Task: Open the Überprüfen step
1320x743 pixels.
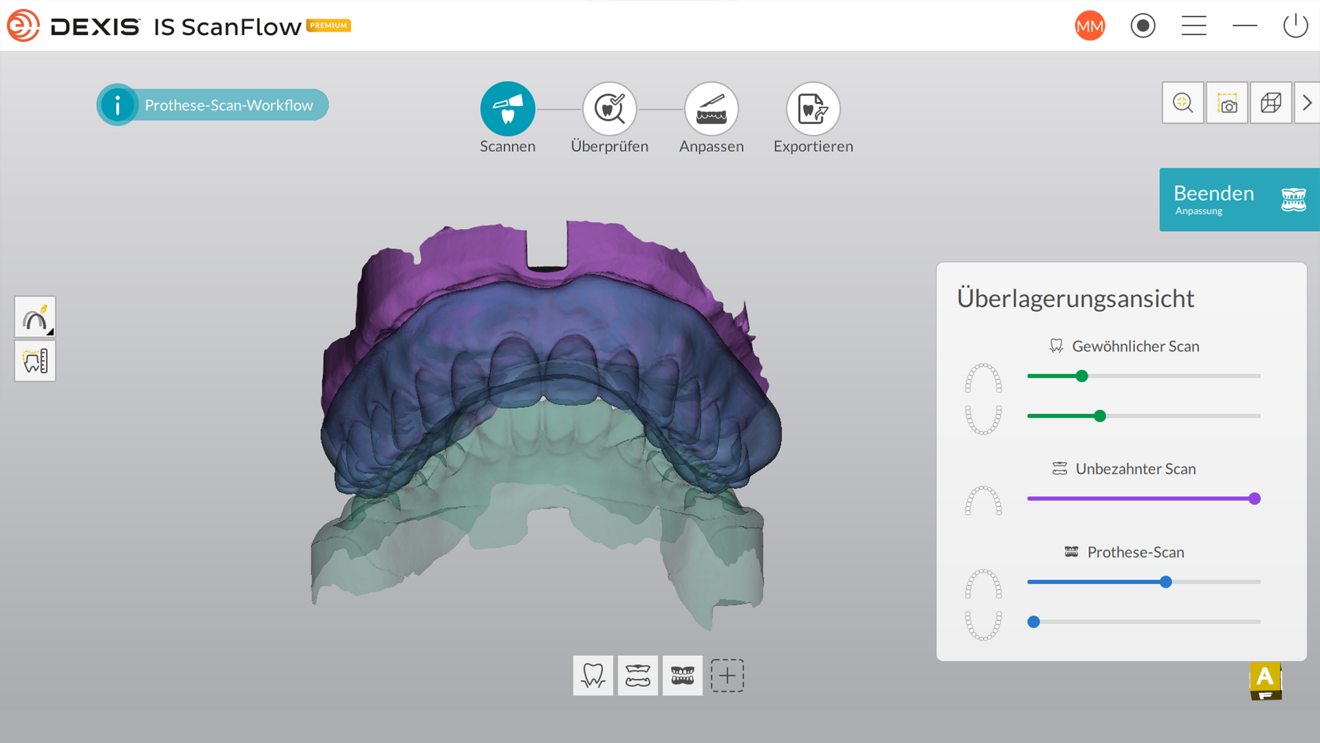Action: [609, 109]
